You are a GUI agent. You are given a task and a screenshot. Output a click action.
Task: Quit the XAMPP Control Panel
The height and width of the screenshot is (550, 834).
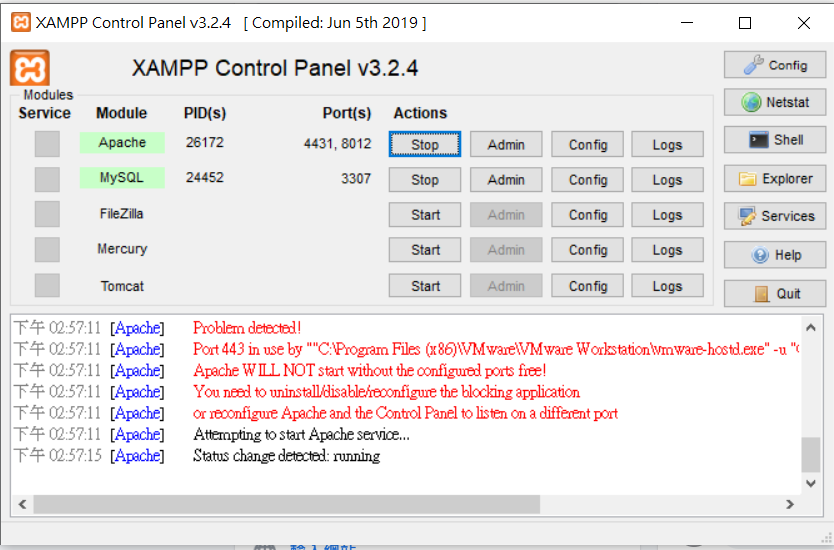click(775, 294)
